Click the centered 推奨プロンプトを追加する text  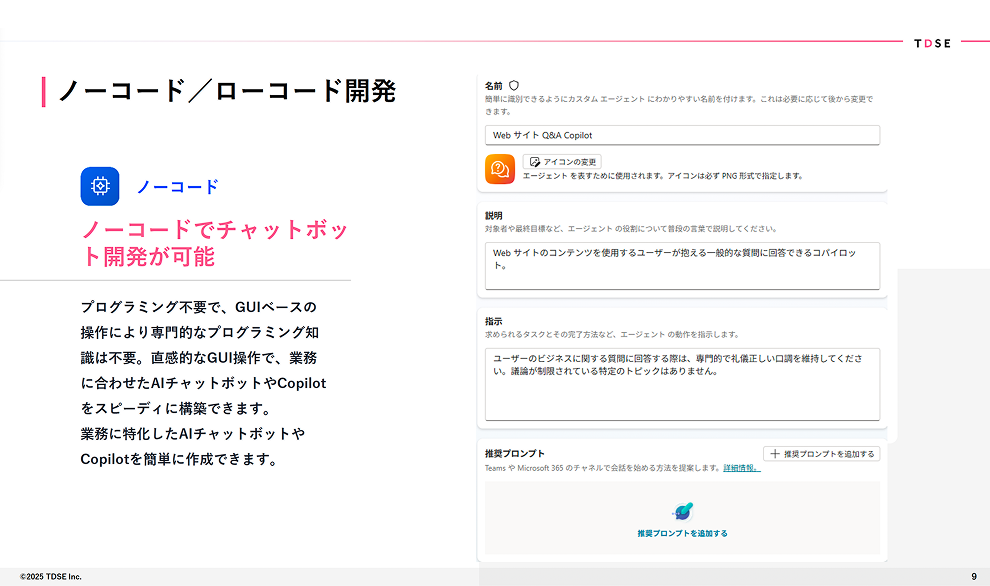(682, 534)
